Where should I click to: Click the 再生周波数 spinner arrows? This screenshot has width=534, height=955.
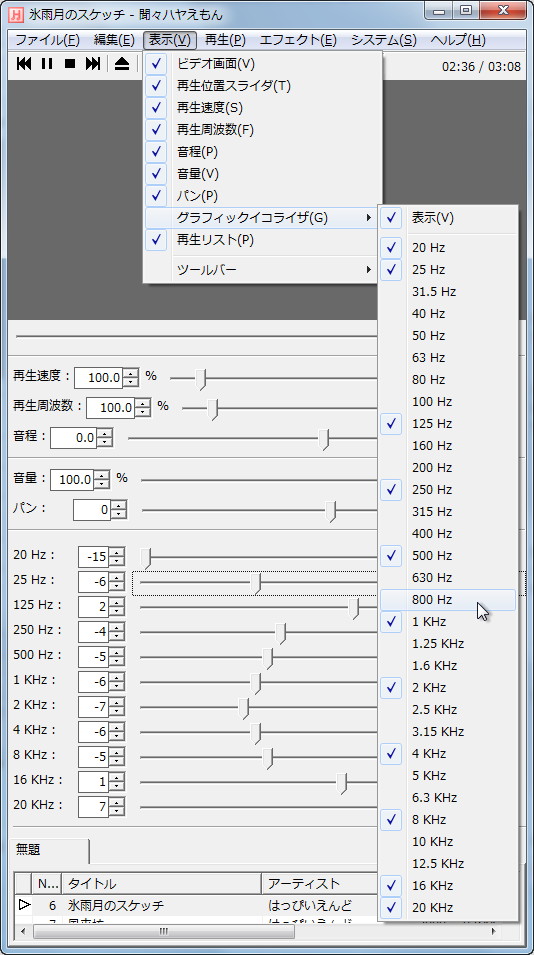point(142,408)
